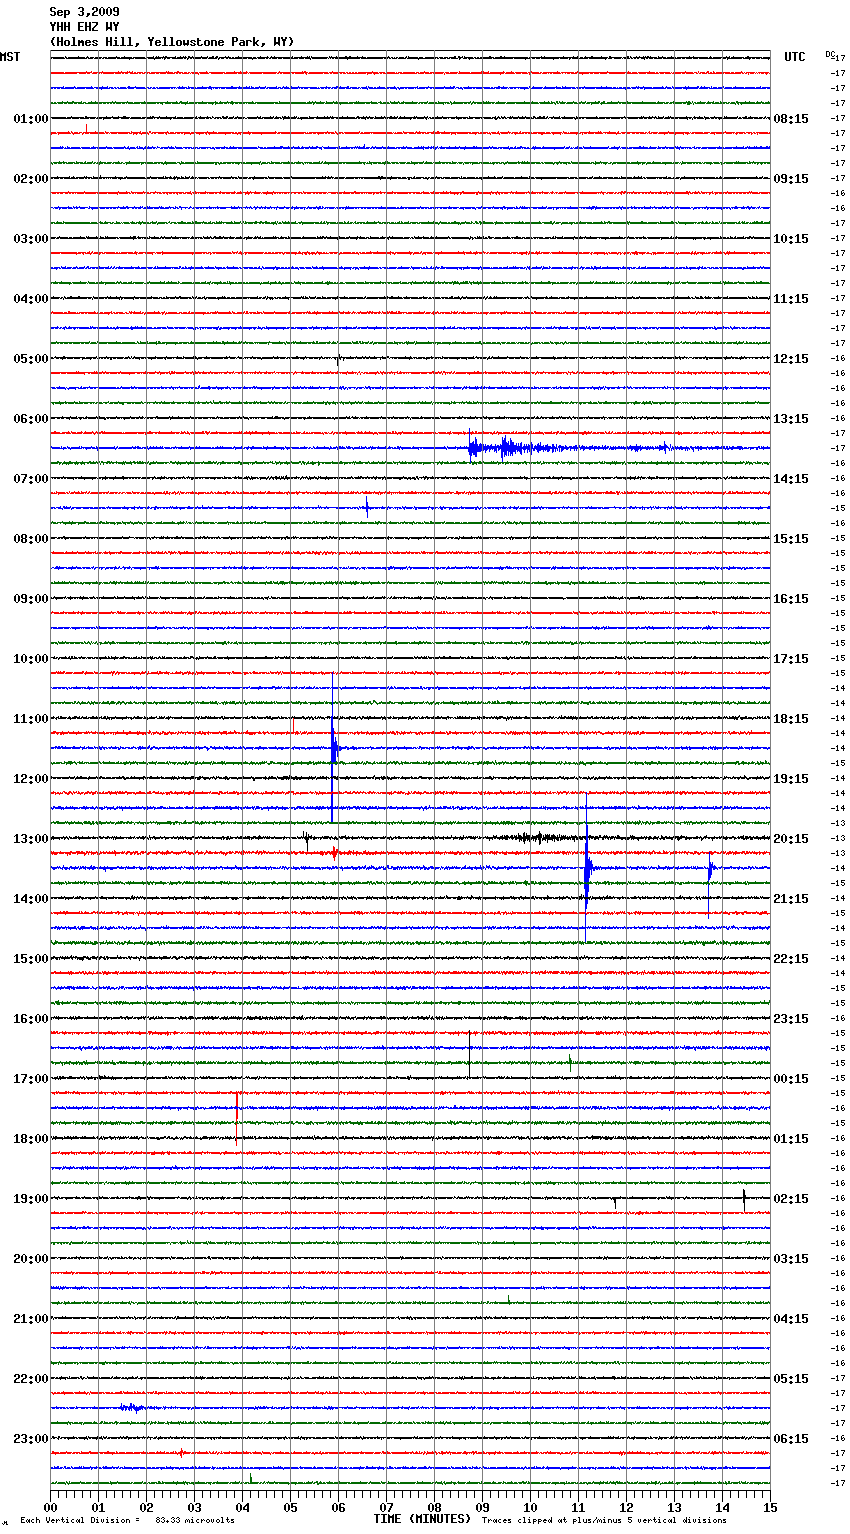Click '(Holmes Hill, Yellowstone Park, WY)' title

click(172, 42)
